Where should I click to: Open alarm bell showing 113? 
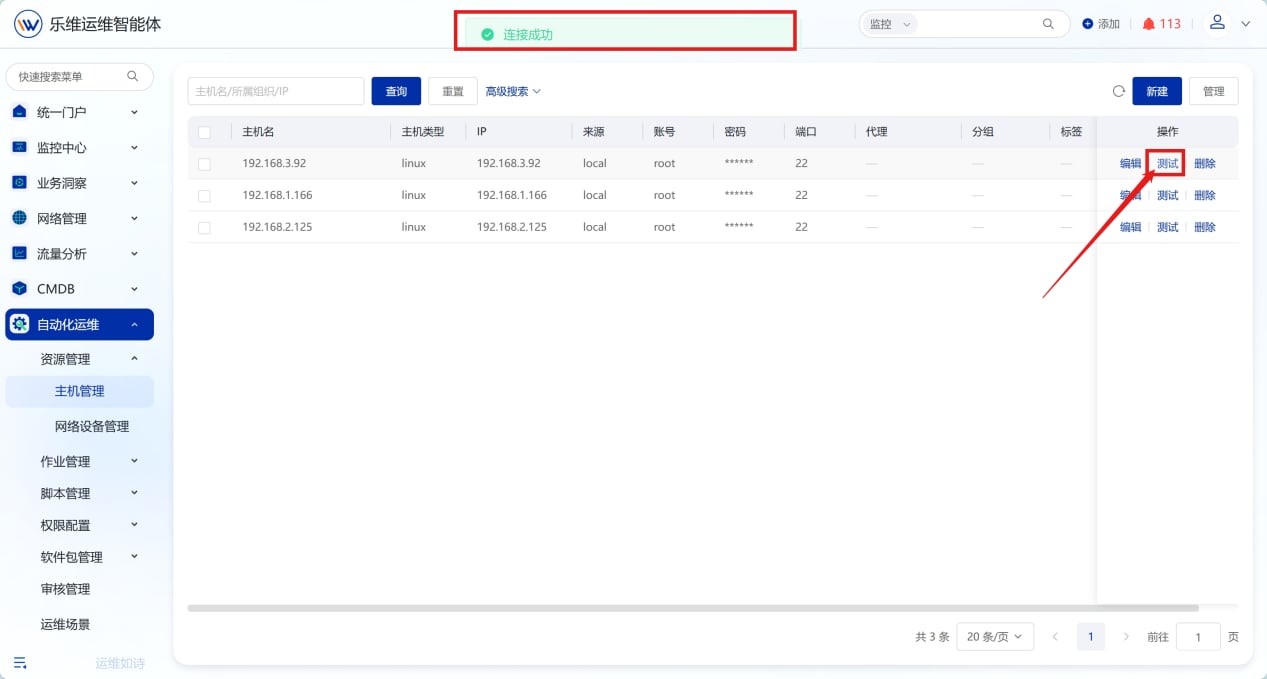click(x=1149, y=24)
